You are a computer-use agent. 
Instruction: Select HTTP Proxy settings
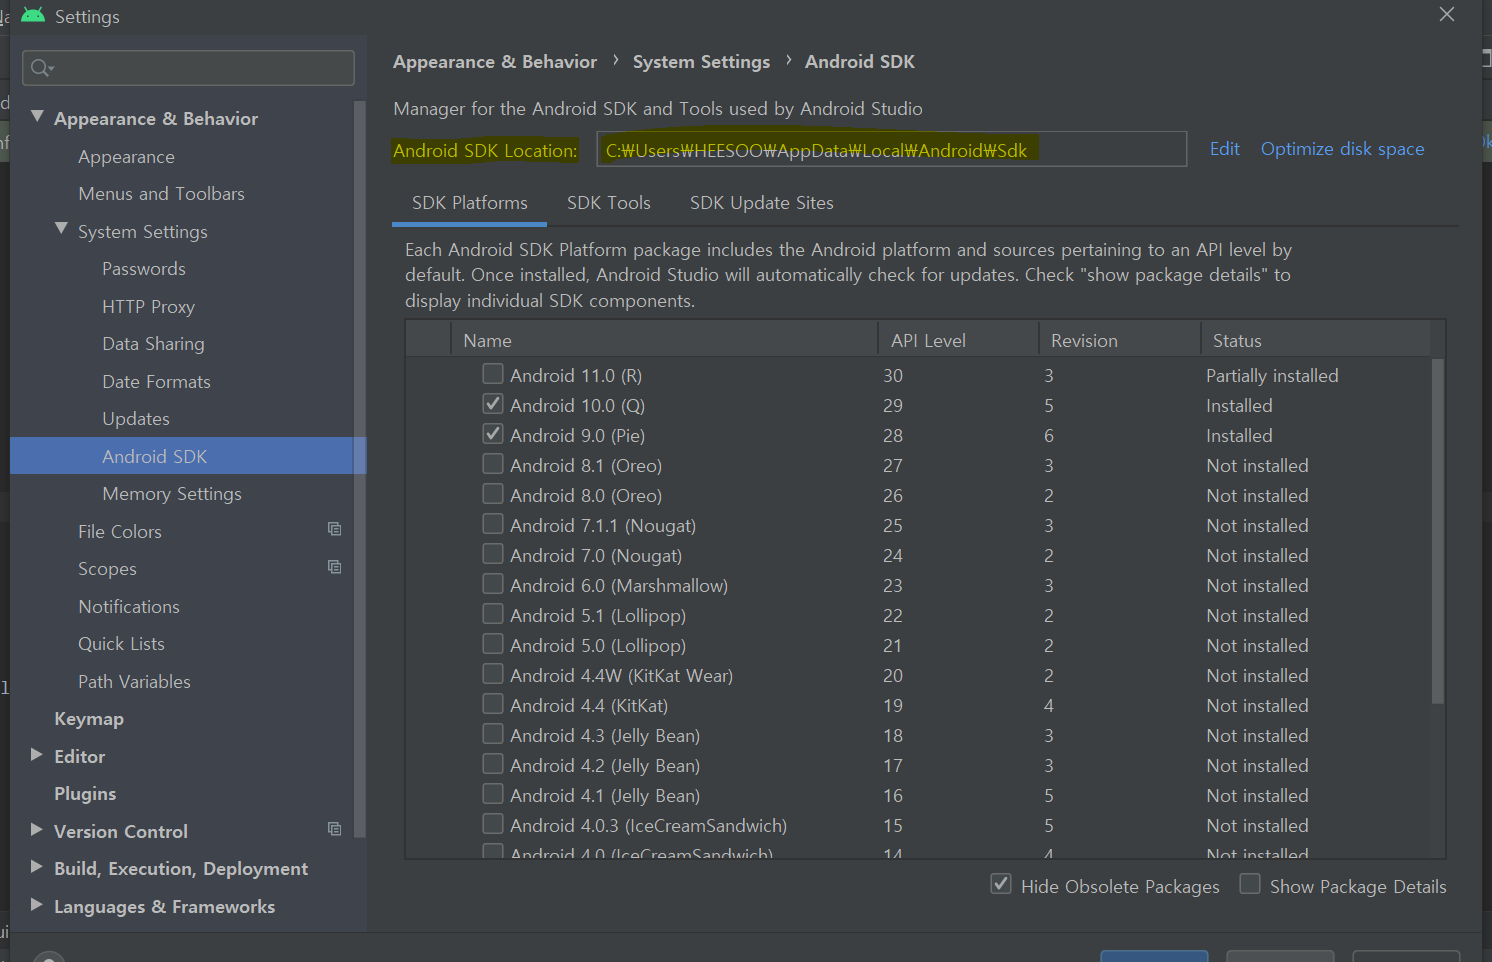[x=148, y=307]
